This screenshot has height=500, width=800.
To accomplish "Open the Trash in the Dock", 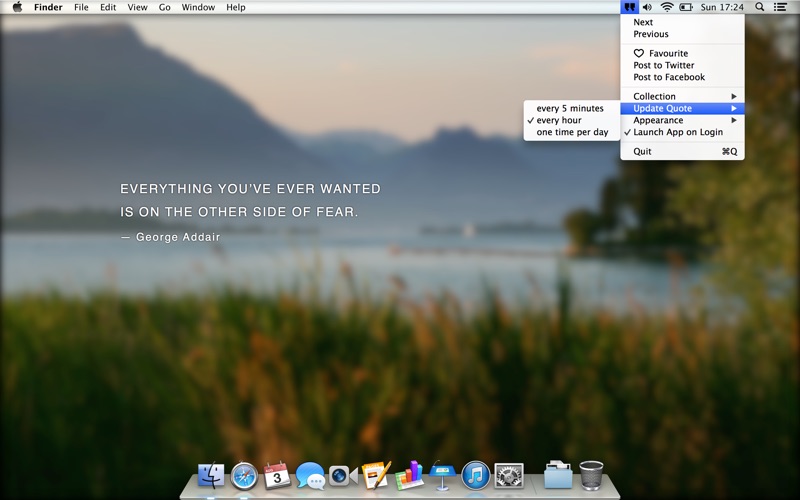I will click(591, 475).
